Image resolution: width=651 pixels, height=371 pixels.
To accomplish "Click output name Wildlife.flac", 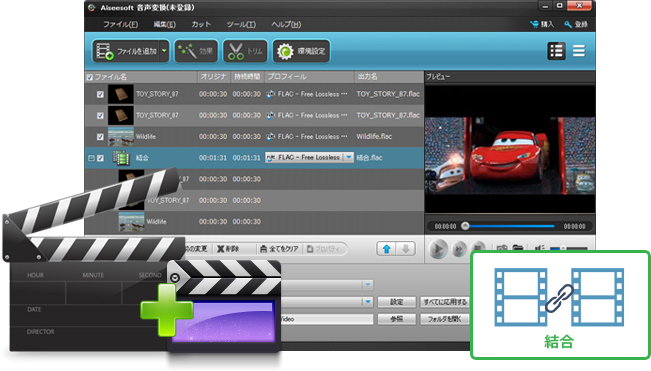I will 374,137.
